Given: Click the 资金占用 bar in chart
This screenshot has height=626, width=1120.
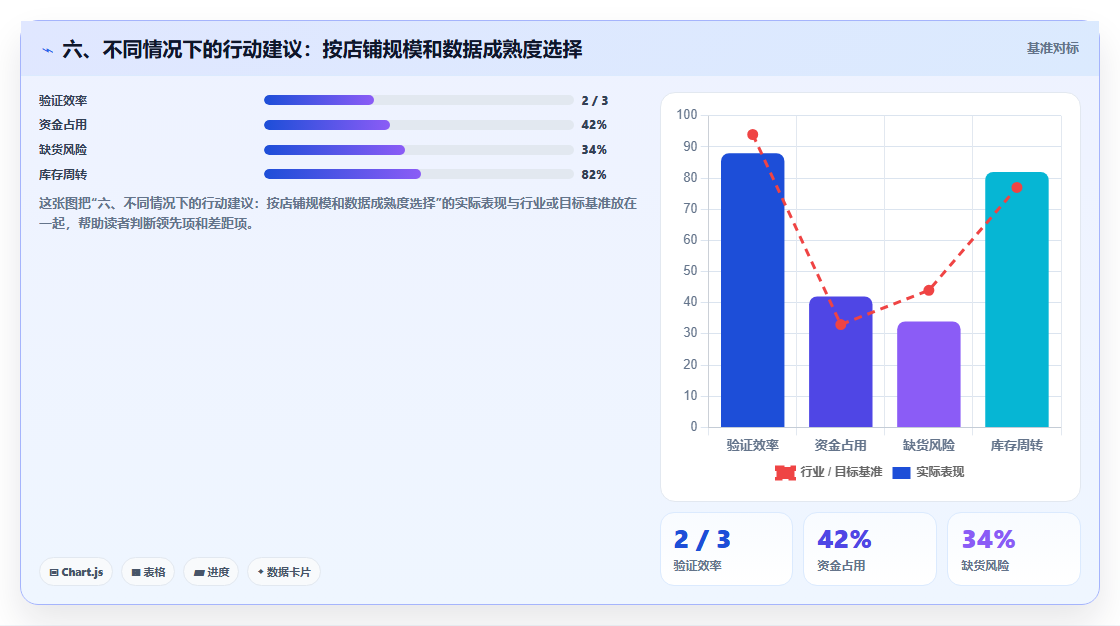Looking at the screenshot, I should pos(841,362).
